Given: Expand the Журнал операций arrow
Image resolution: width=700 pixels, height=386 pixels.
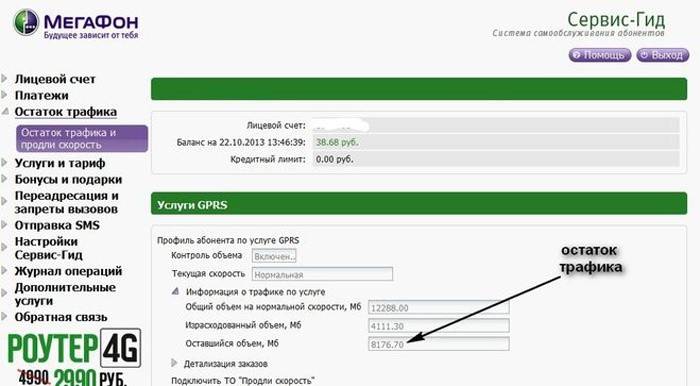Looking at the screenshot, I should pyautogui.click(x=4, y=271).
